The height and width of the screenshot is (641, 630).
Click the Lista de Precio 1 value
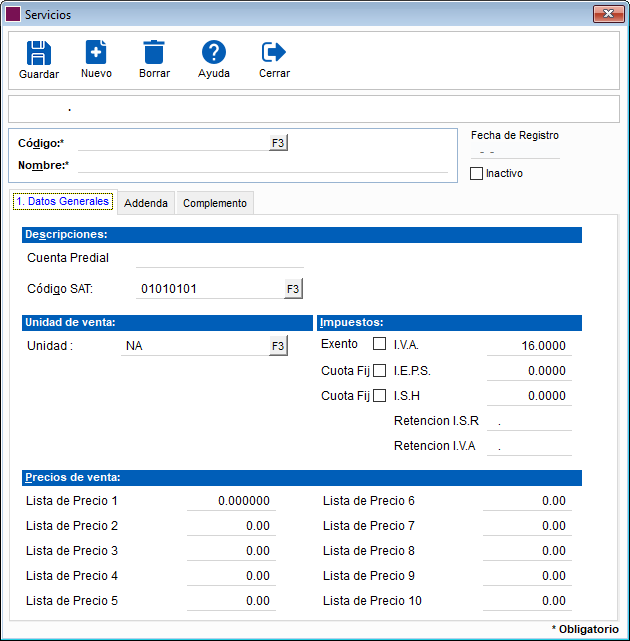[x=231, y=501]
